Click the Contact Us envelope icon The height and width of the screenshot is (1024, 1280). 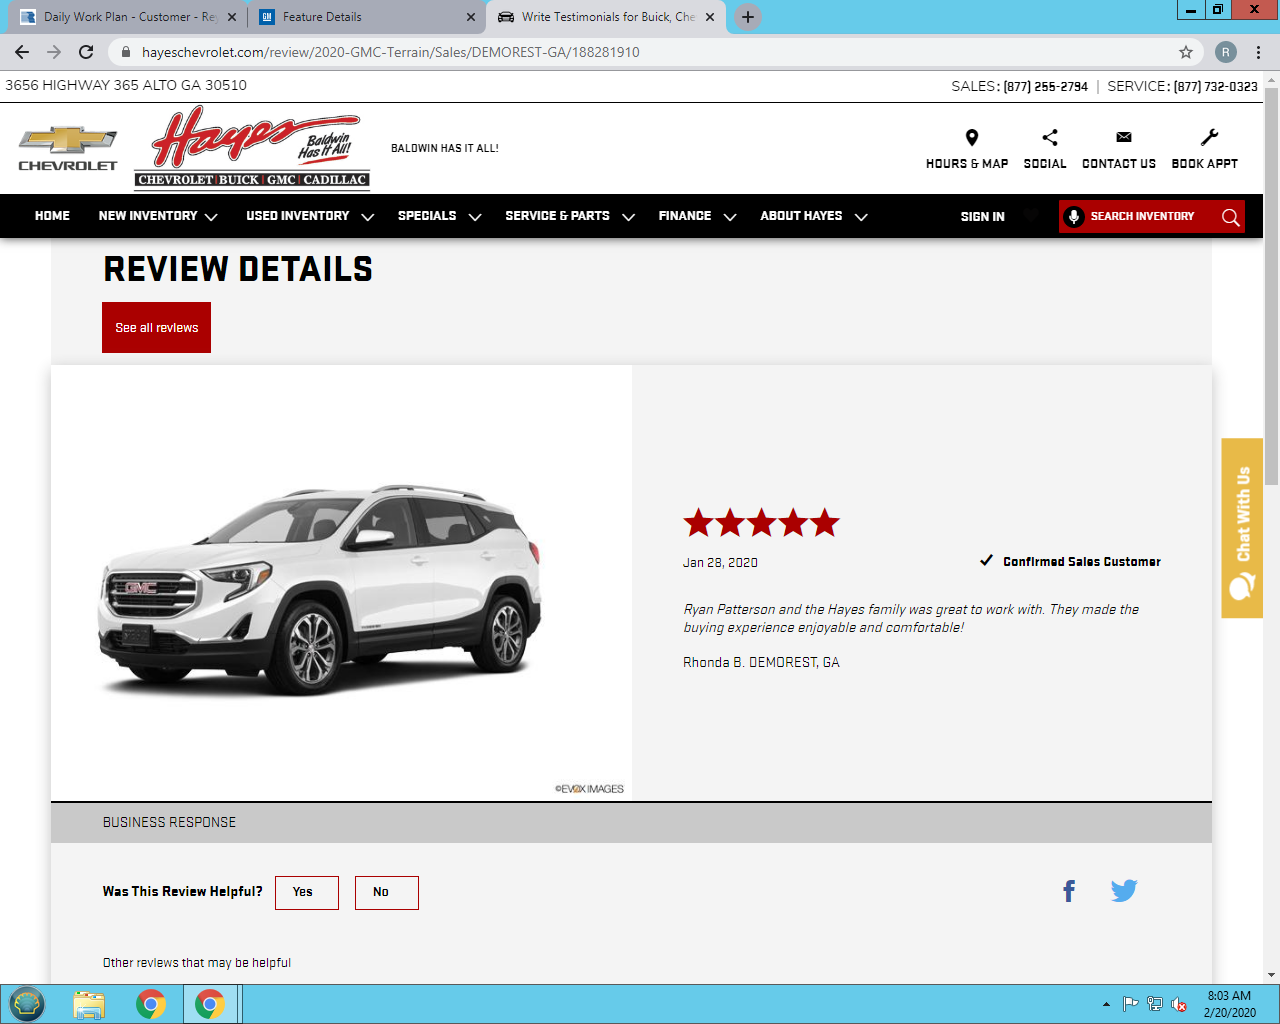1123,138
